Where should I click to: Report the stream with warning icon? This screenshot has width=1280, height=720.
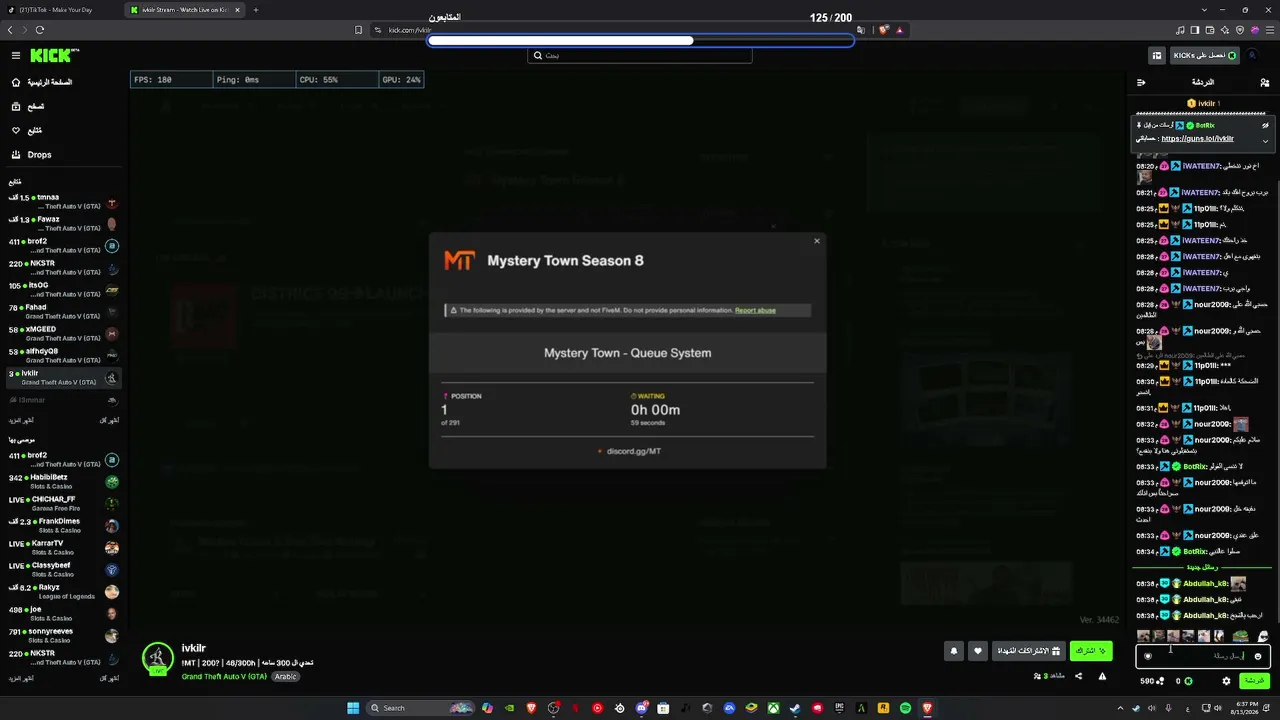[1102, 677]
